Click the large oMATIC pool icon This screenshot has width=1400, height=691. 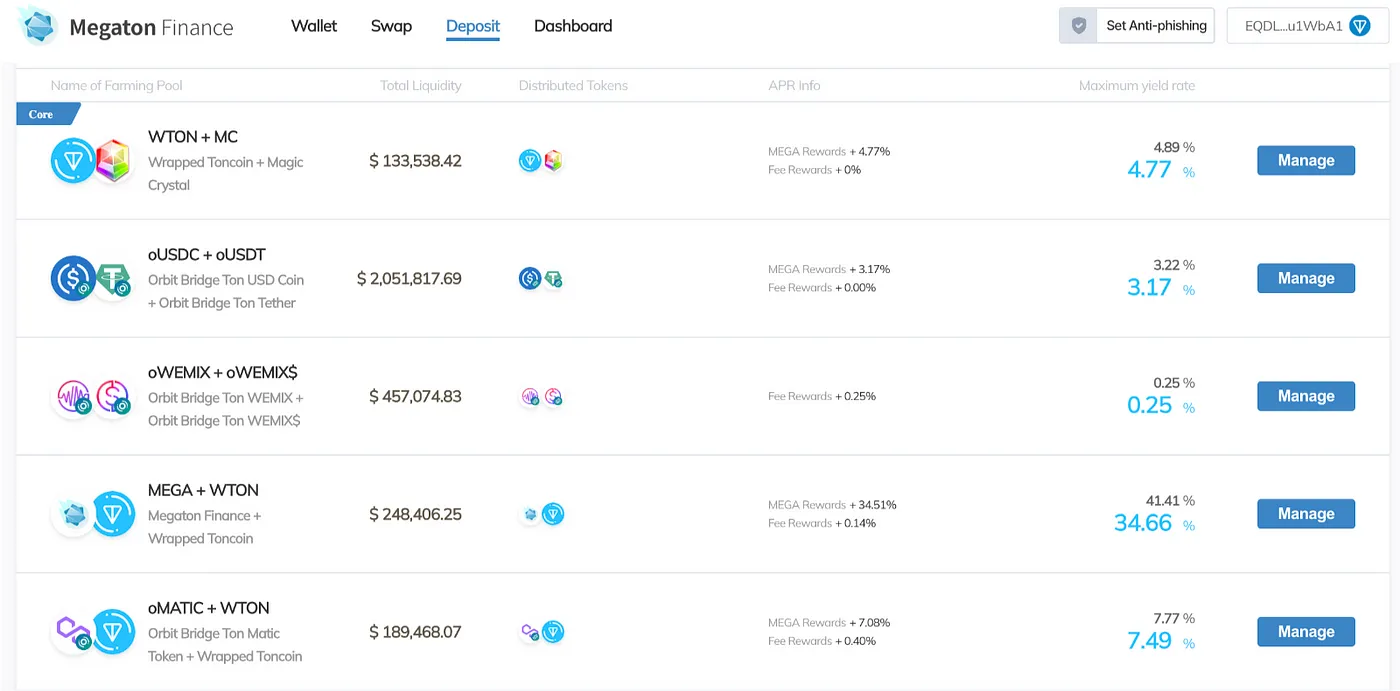click(x=73, y=632)
